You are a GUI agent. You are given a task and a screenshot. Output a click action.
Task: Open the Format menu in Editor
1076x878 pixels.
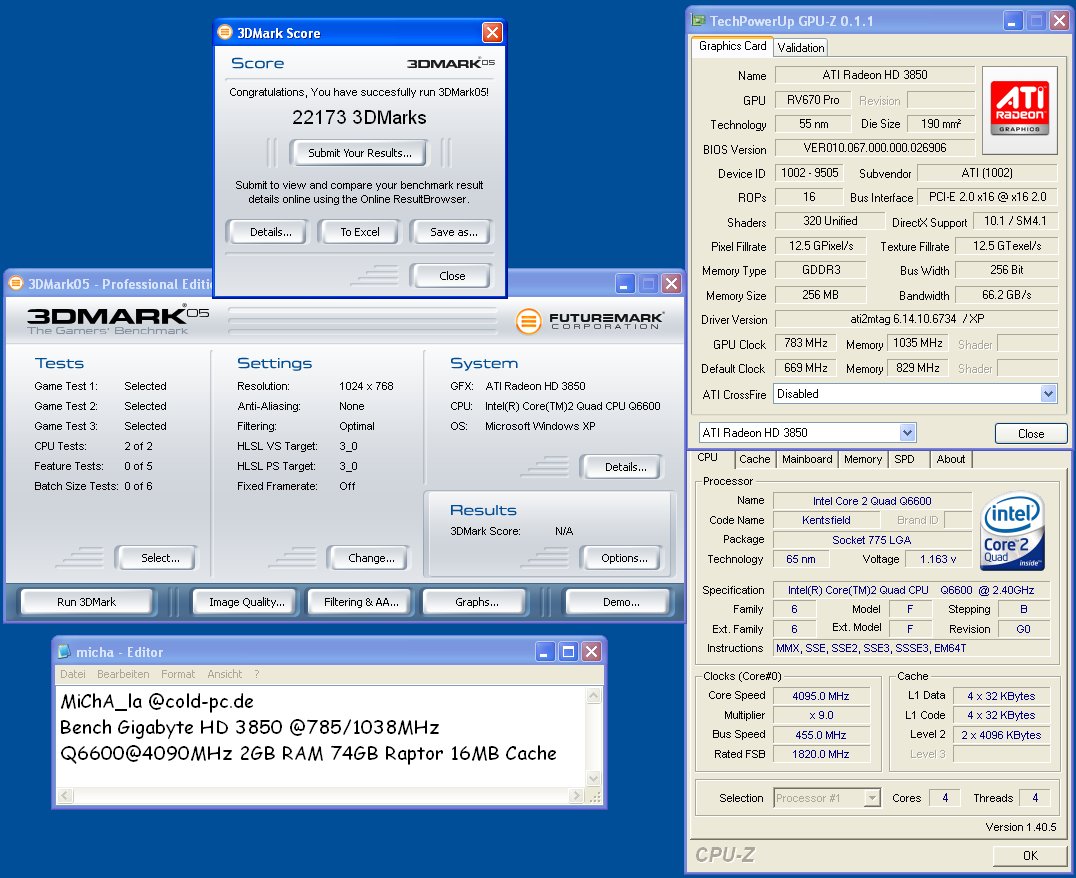click(x=178, y=674)
